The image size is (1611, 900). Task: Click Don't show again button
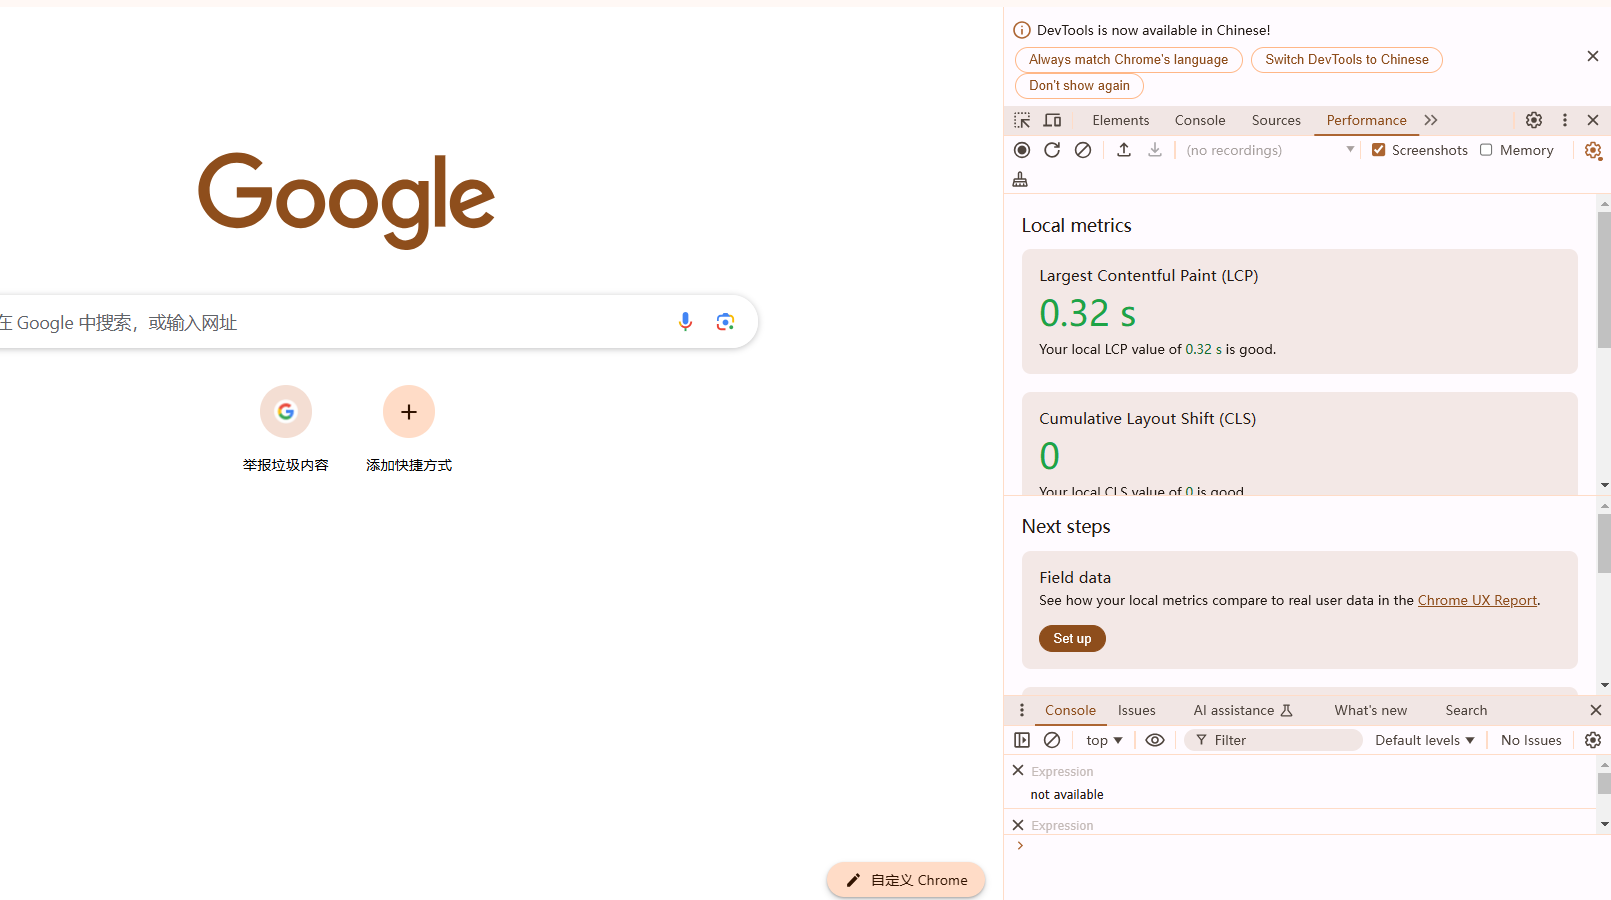tap(1079, 86)
